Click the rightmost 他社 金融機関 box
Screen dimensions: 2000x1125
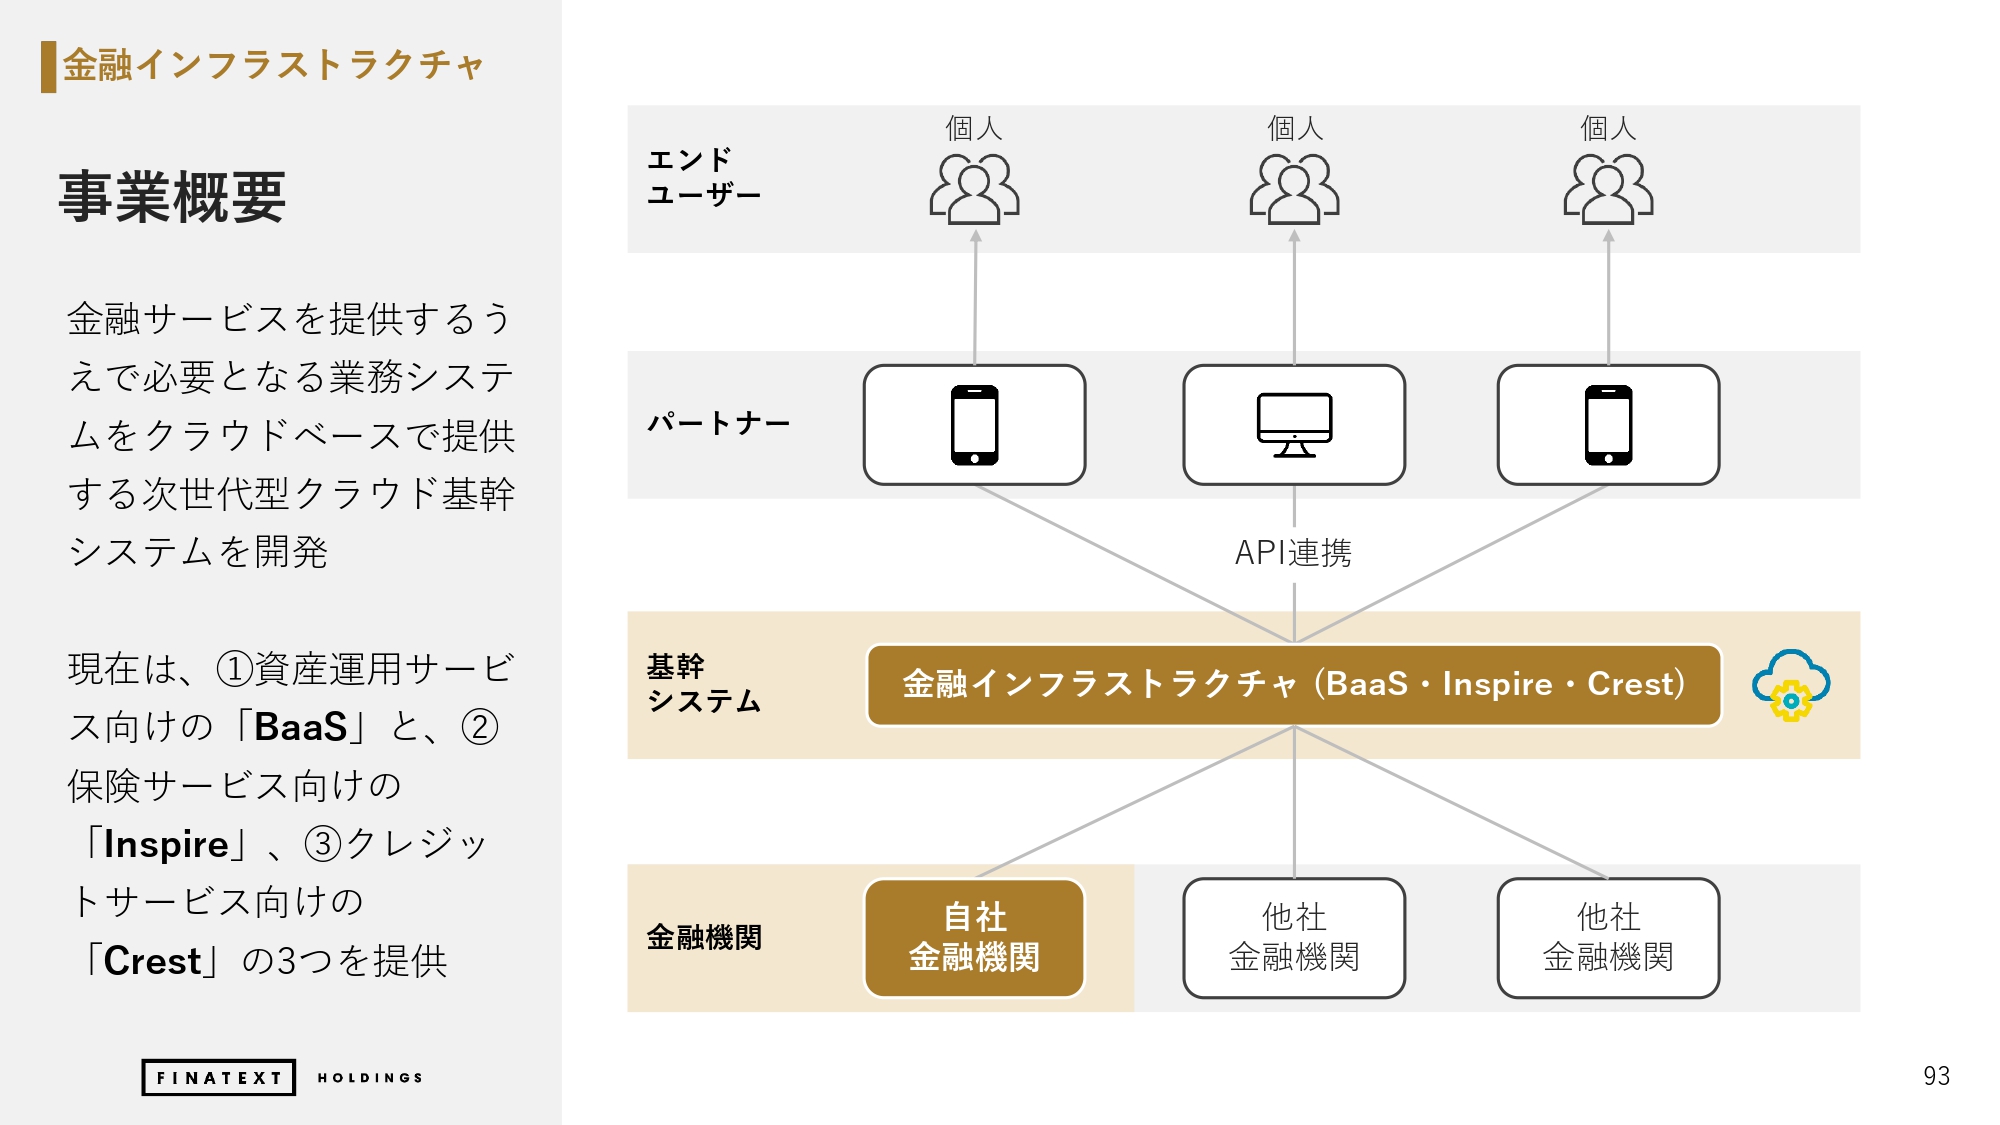click(1608, 938)
